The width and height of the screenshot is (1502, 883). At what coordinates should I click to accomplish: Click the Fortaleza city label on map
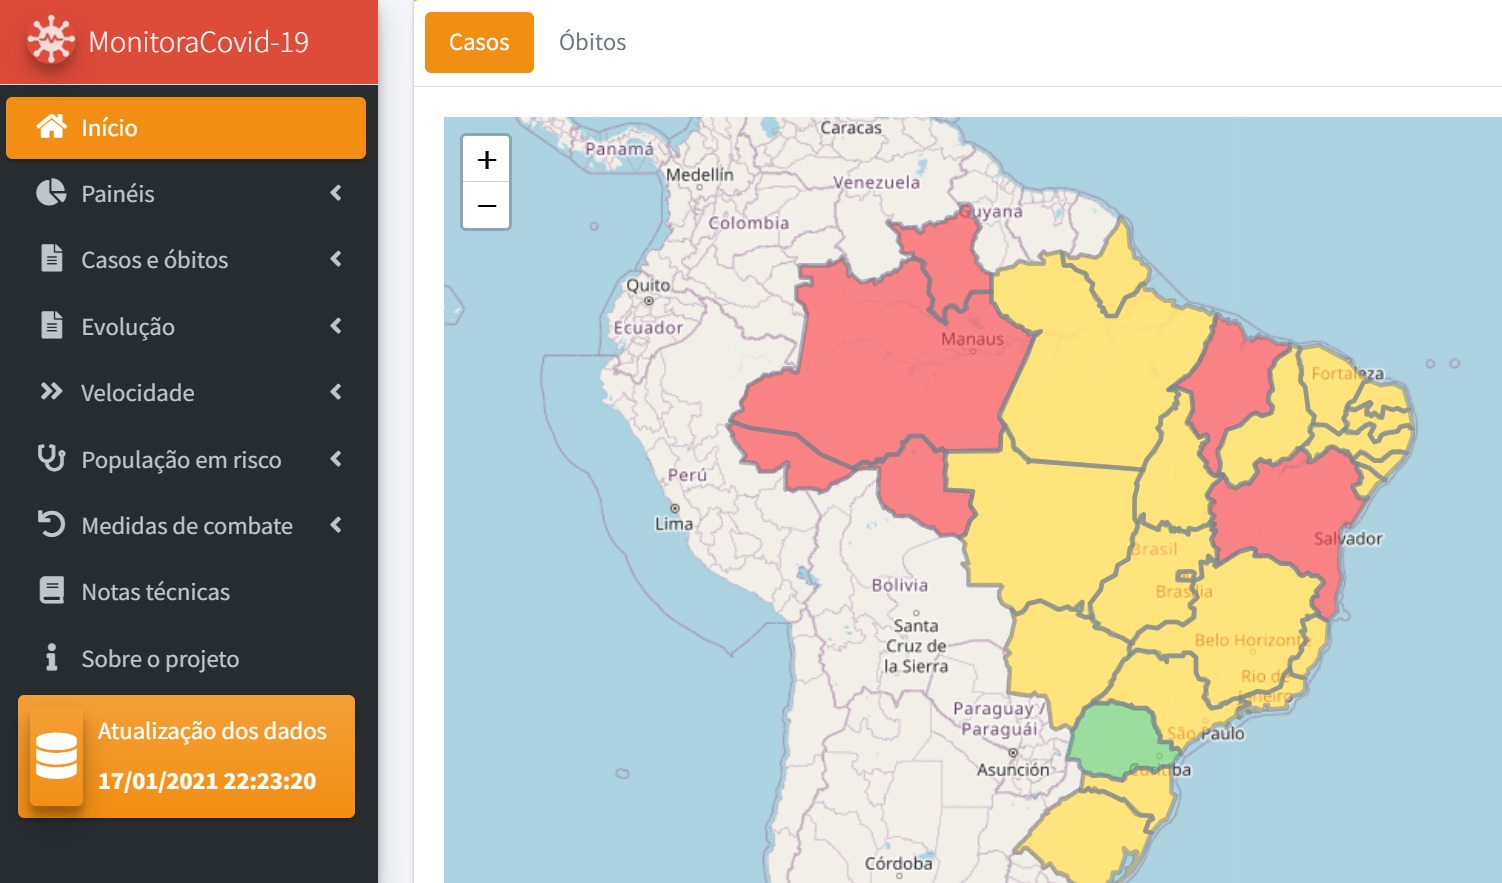tap(1347, 373)
